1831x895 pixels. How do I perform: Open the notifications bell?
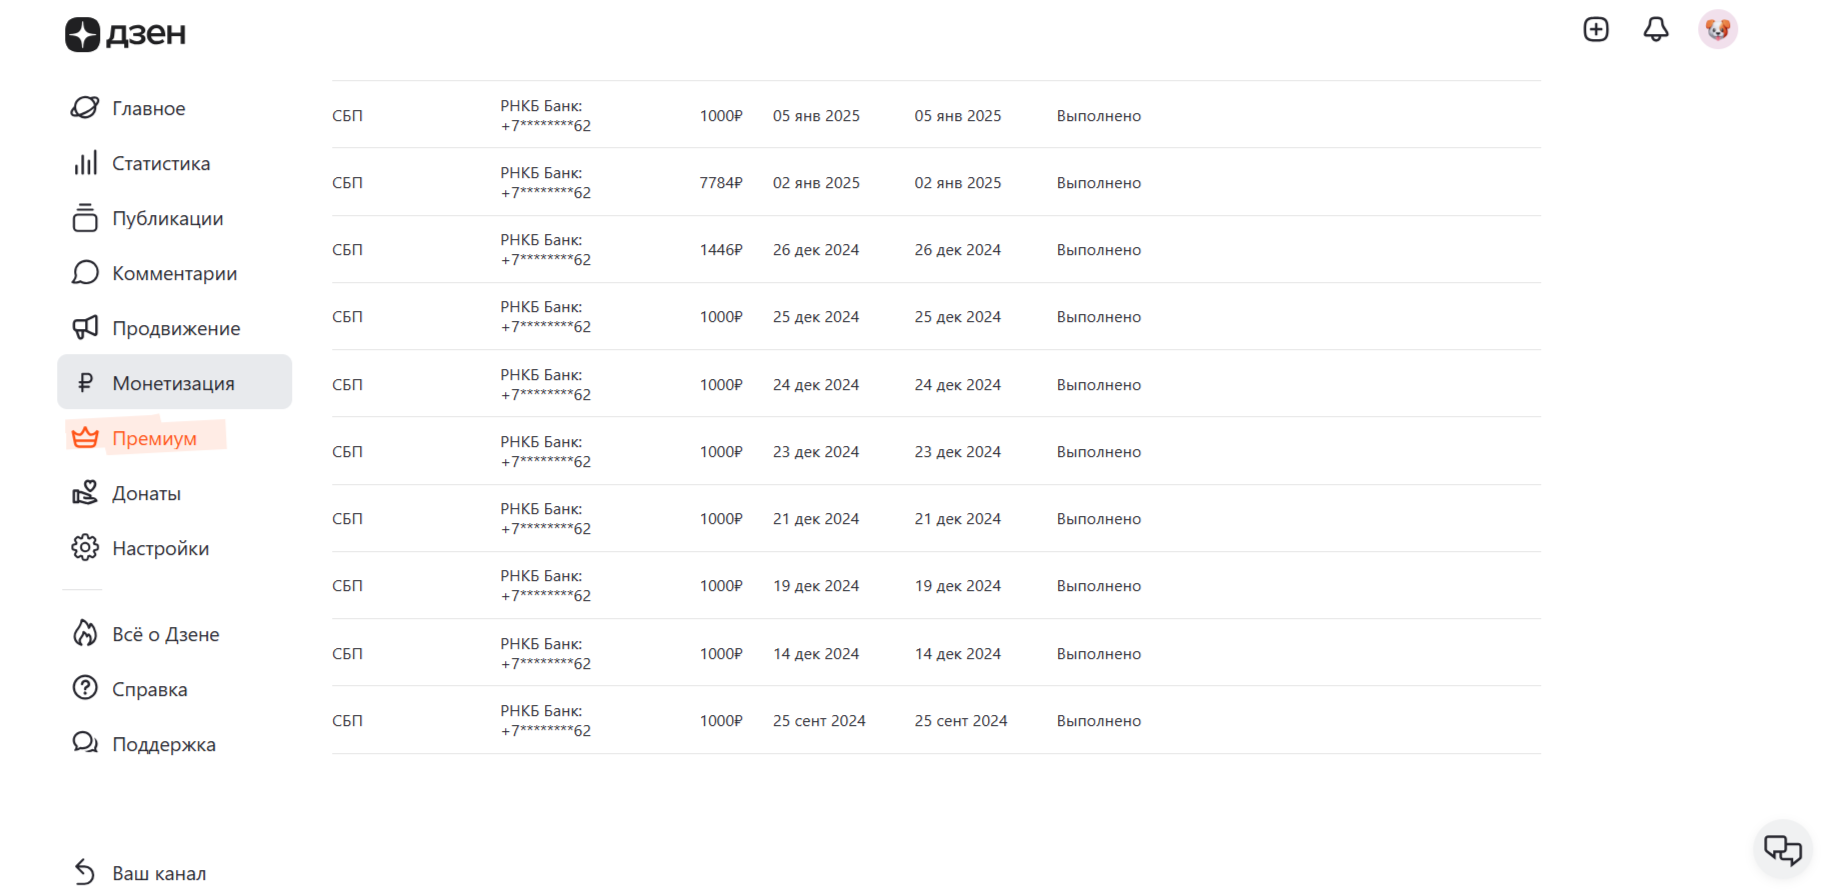(x=1656, y=30)
